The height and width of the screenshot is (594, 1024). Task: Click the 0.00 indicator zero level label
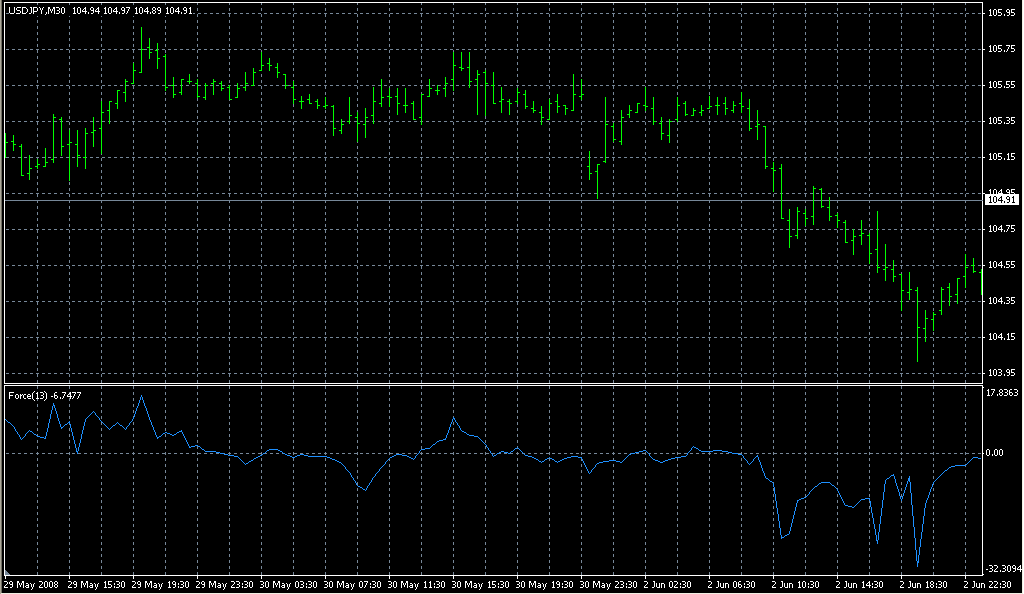coord(997,453)
